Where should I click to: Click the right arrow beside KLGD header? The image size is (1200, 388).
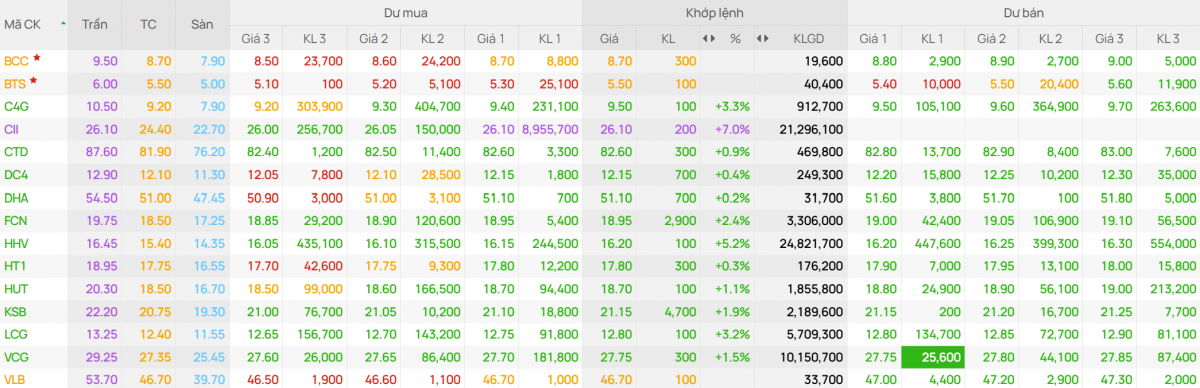click(x=766, y=38)
